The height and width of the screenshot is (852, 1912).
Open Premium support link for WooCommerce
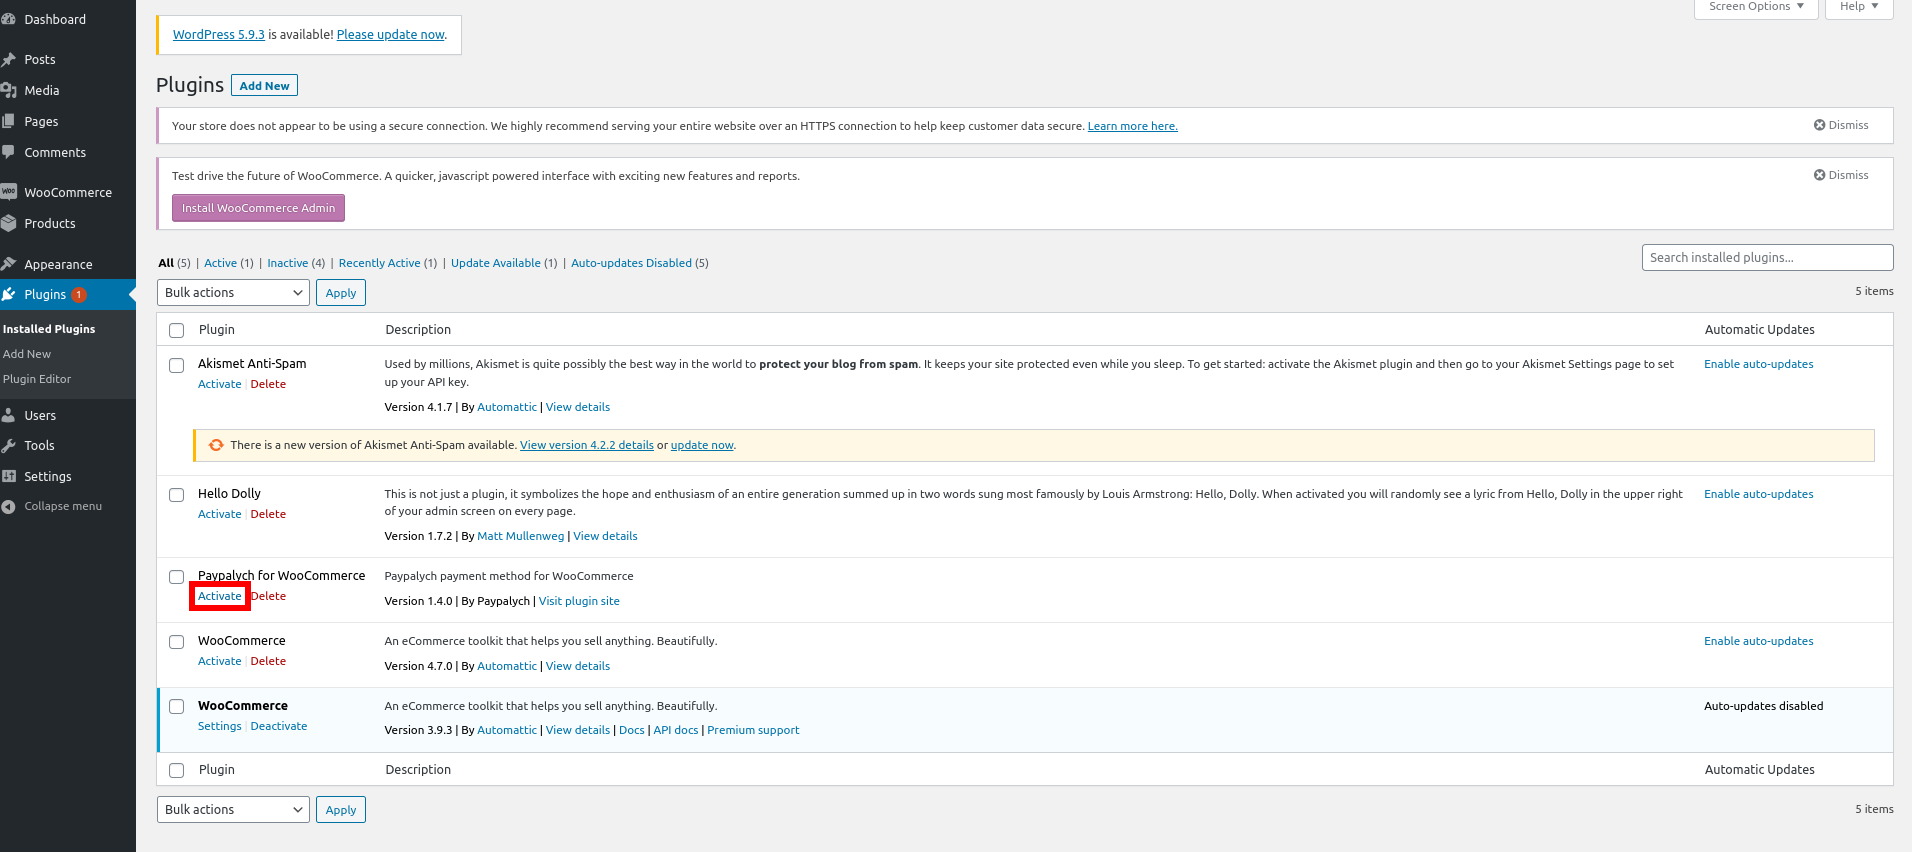[753, 730]
